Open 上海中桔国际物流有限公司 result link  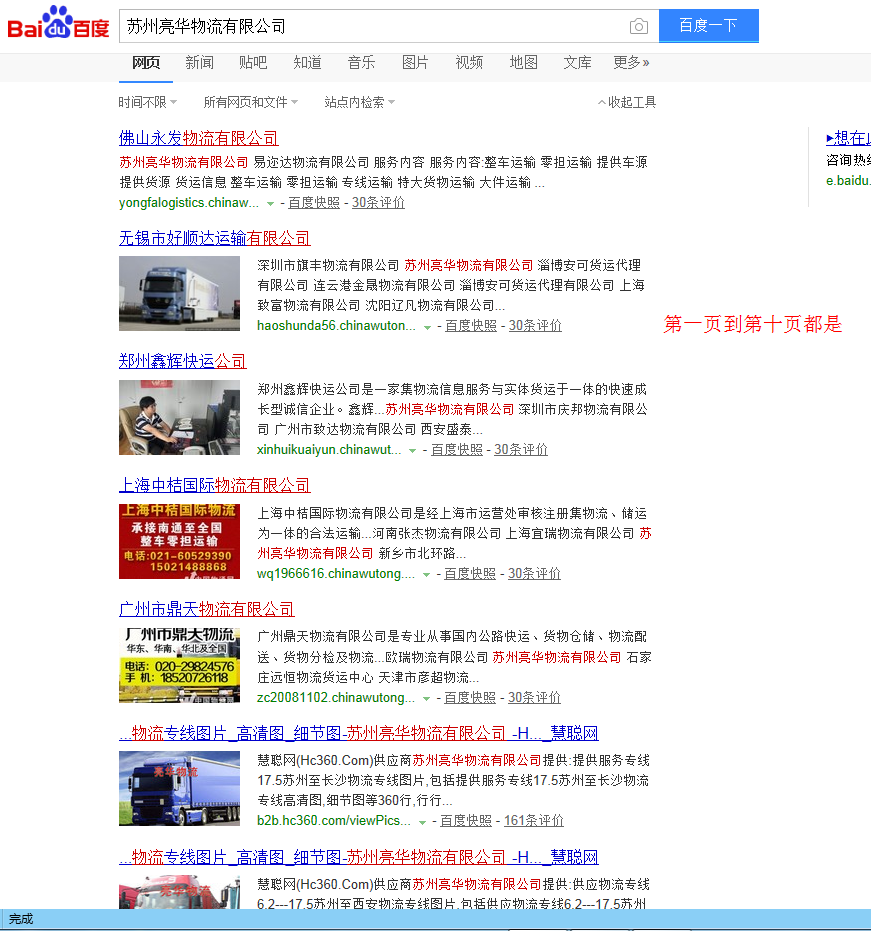click(215, 485)
